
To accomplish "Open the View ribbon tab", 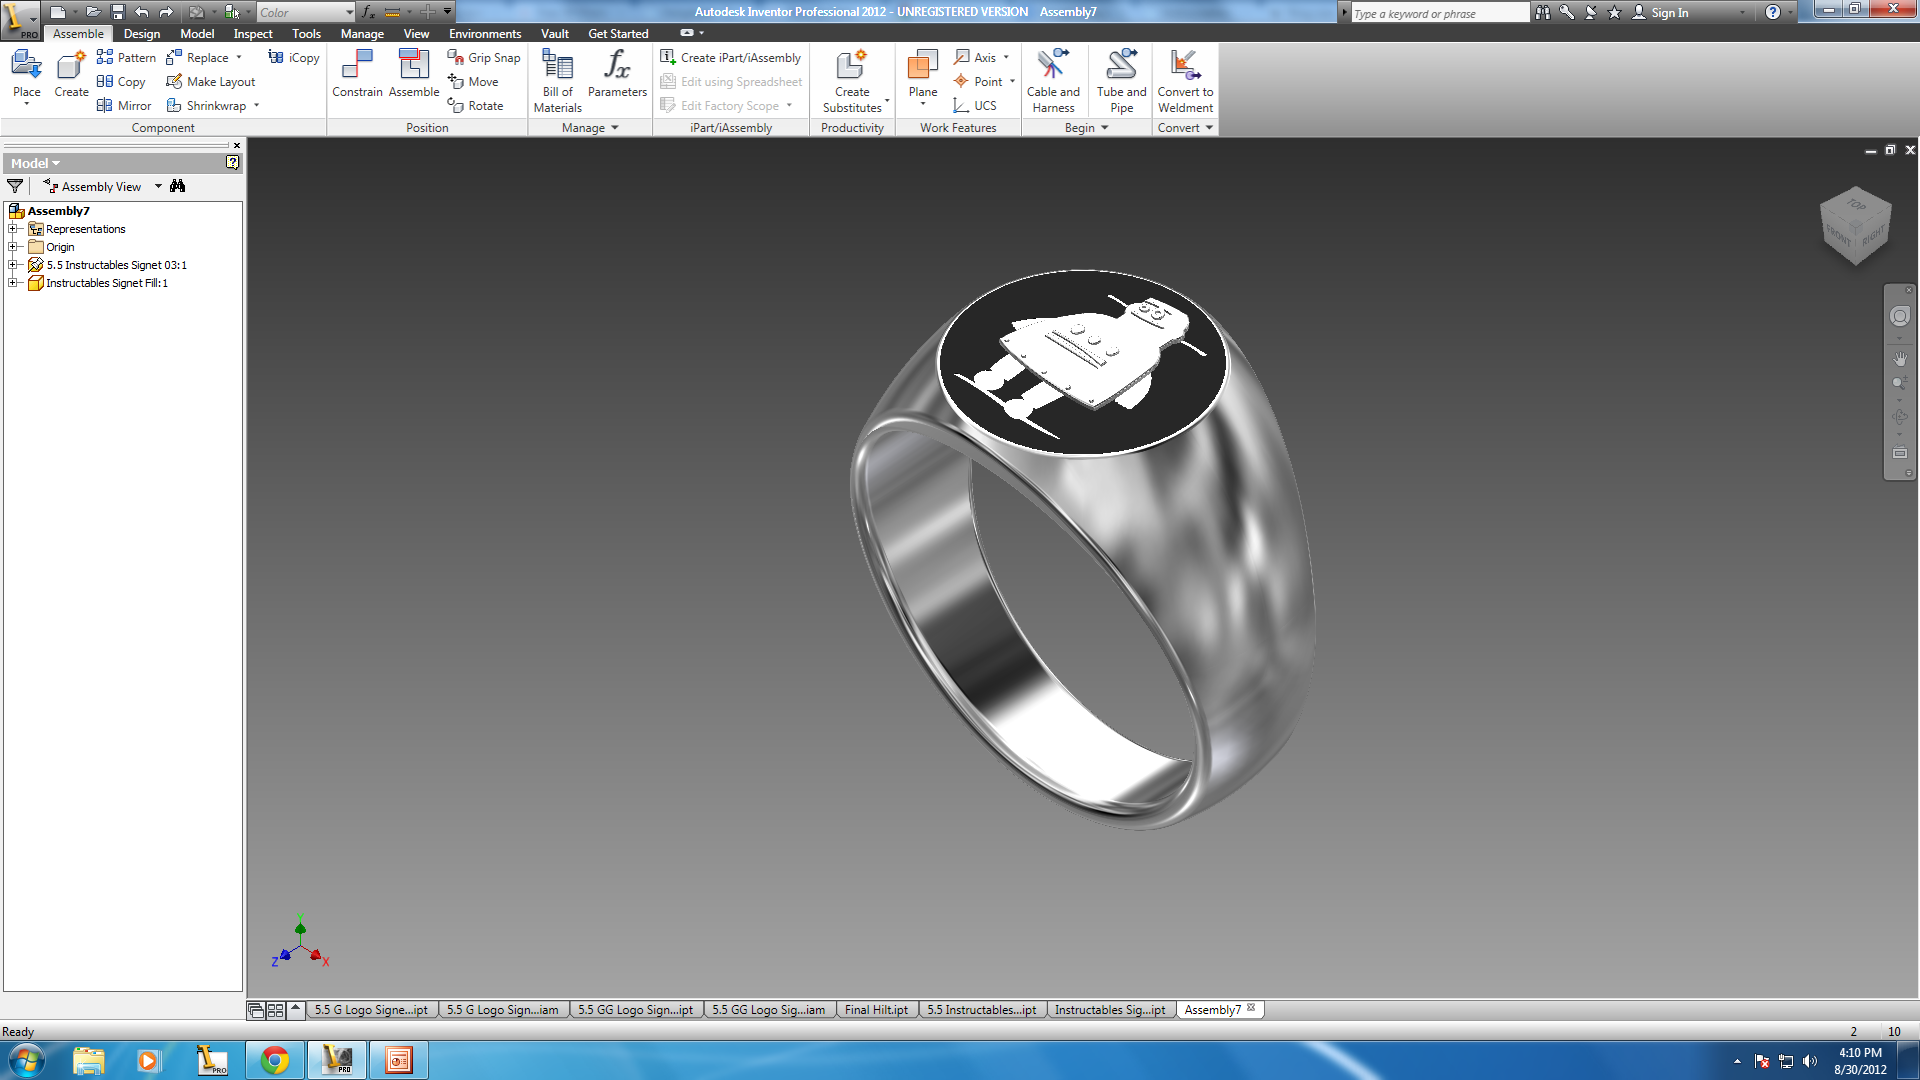I will click(416, 33).
